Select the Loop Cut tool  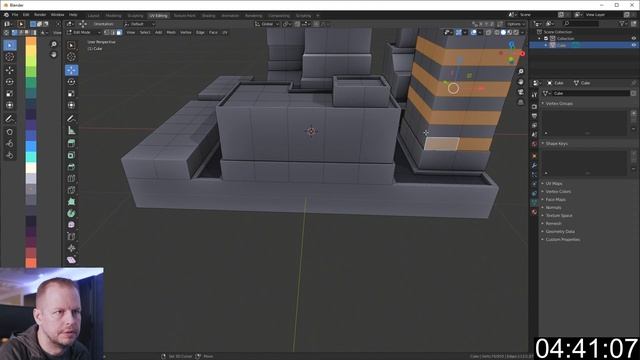coord(71,178)
